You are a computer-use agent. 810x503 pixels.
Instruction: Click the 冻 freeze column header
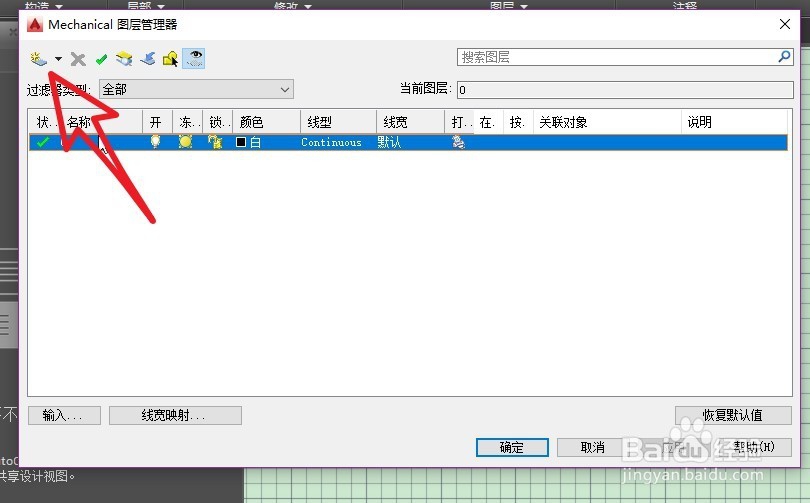point(188,122)
